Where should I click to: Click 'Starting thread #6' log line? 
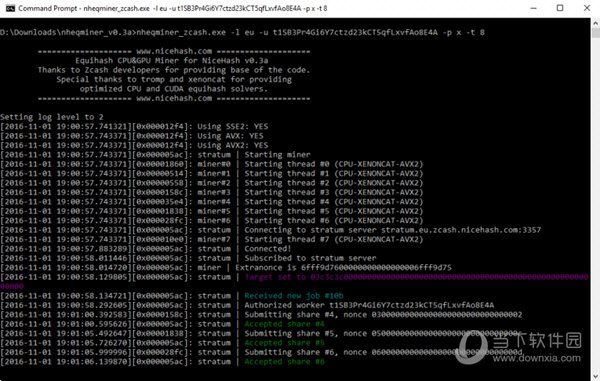click(x=212, y=220)
